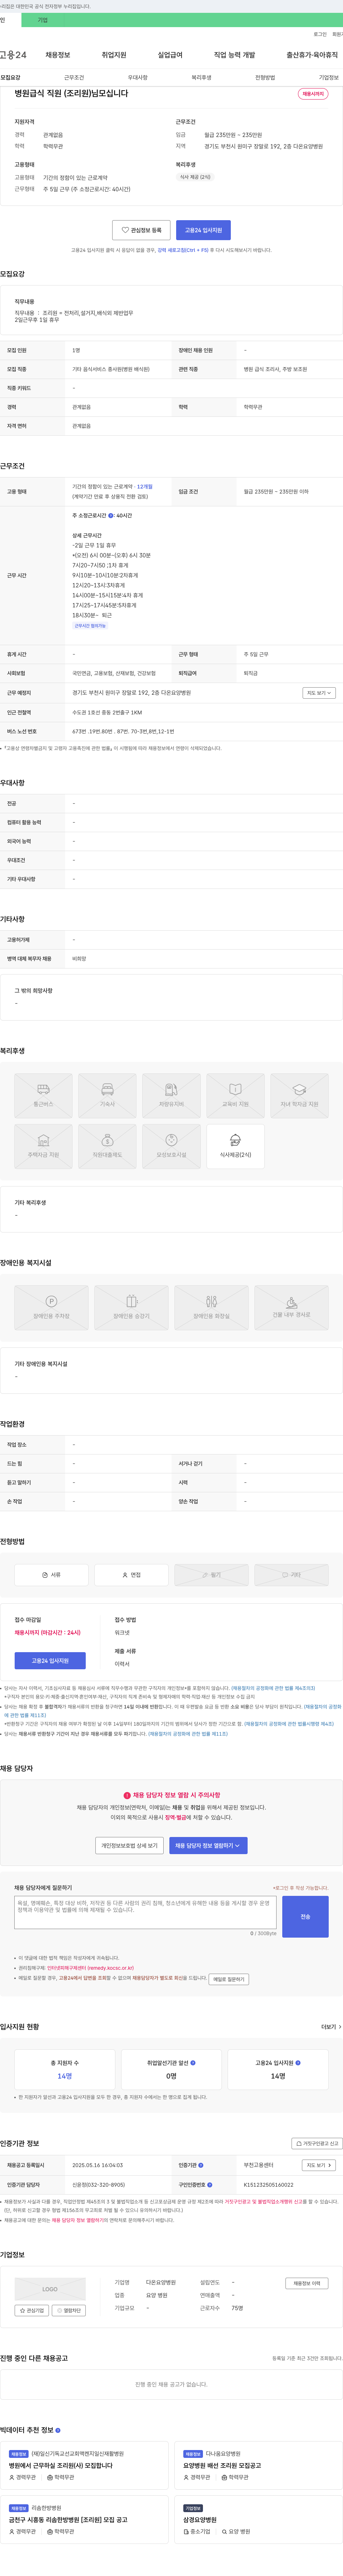Click the help icon beside 고용24 입사지원 count
The width and height of the screenshot is (343, 2576).
coord(298,2063)
